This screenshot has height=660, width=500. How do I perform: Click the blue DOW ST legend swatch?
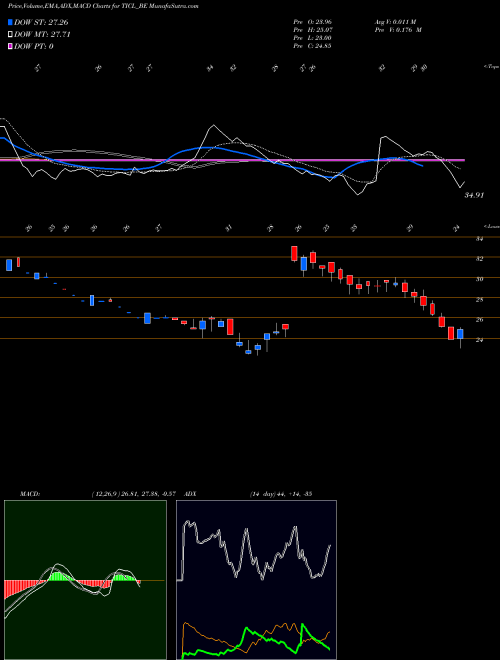[x=11, y=22]
